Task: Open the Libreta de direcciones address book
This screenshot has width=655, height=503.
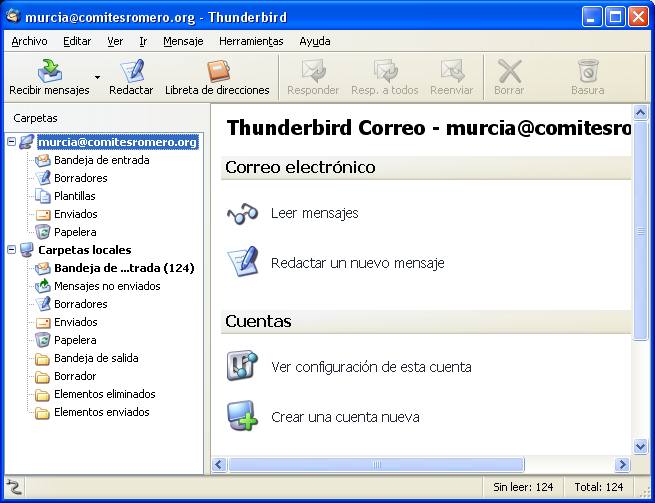Action: [x=217, y=71]
